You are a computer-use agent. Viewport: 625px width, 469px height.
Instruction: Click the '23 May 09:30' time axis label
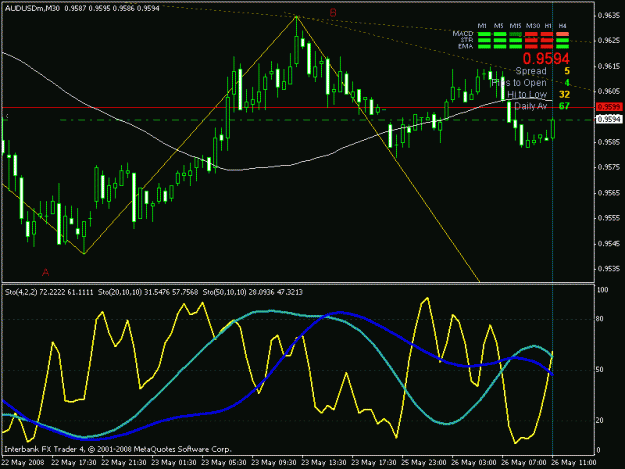point(274,463)
